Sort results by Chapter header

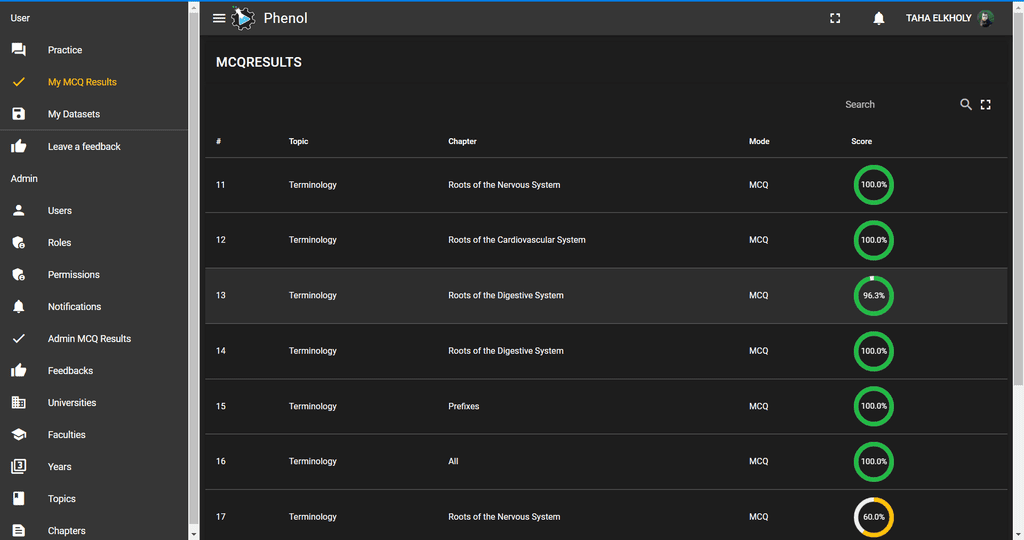click(462, 142)
